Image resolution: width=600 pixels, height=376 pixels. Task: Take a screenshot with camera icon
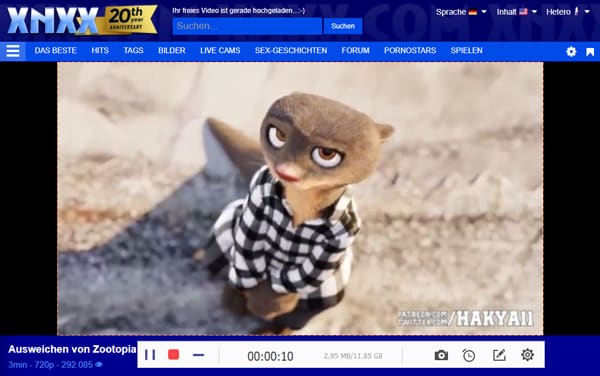pyautogui.click(x=441, y=355)
